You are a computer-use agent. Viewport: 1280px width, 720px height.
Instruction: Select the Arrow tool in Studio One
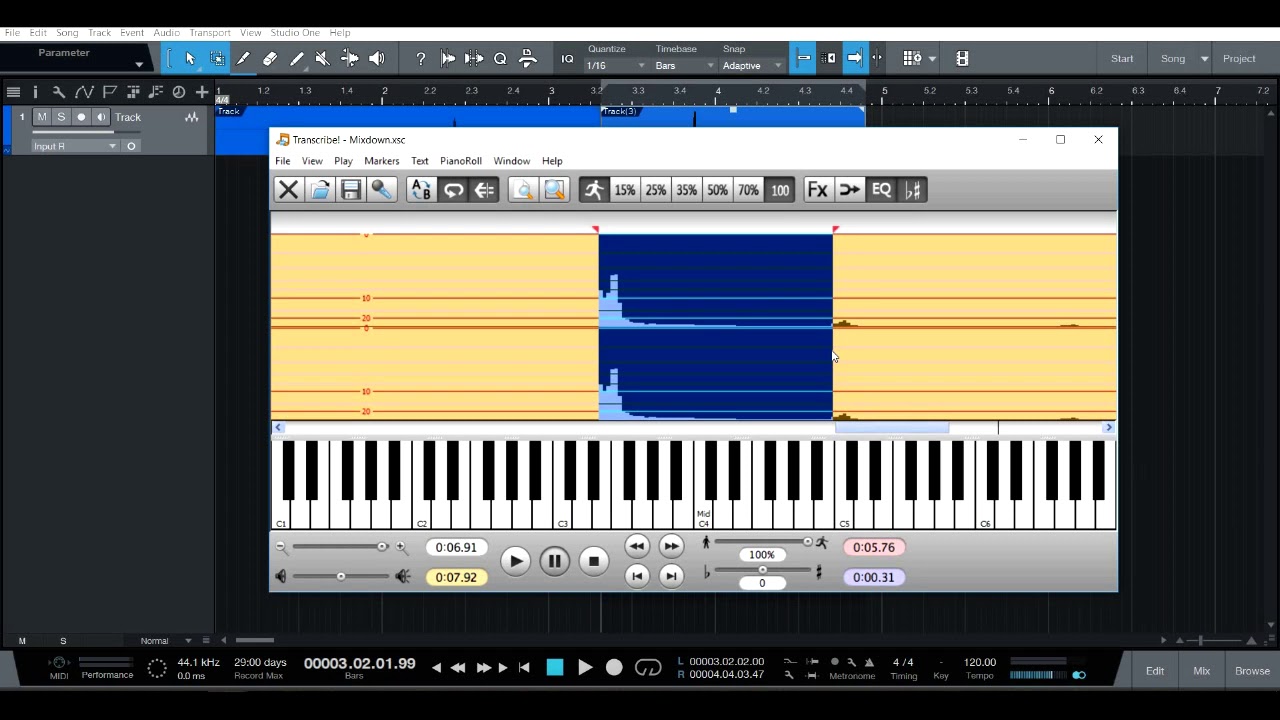click(190, 59)
